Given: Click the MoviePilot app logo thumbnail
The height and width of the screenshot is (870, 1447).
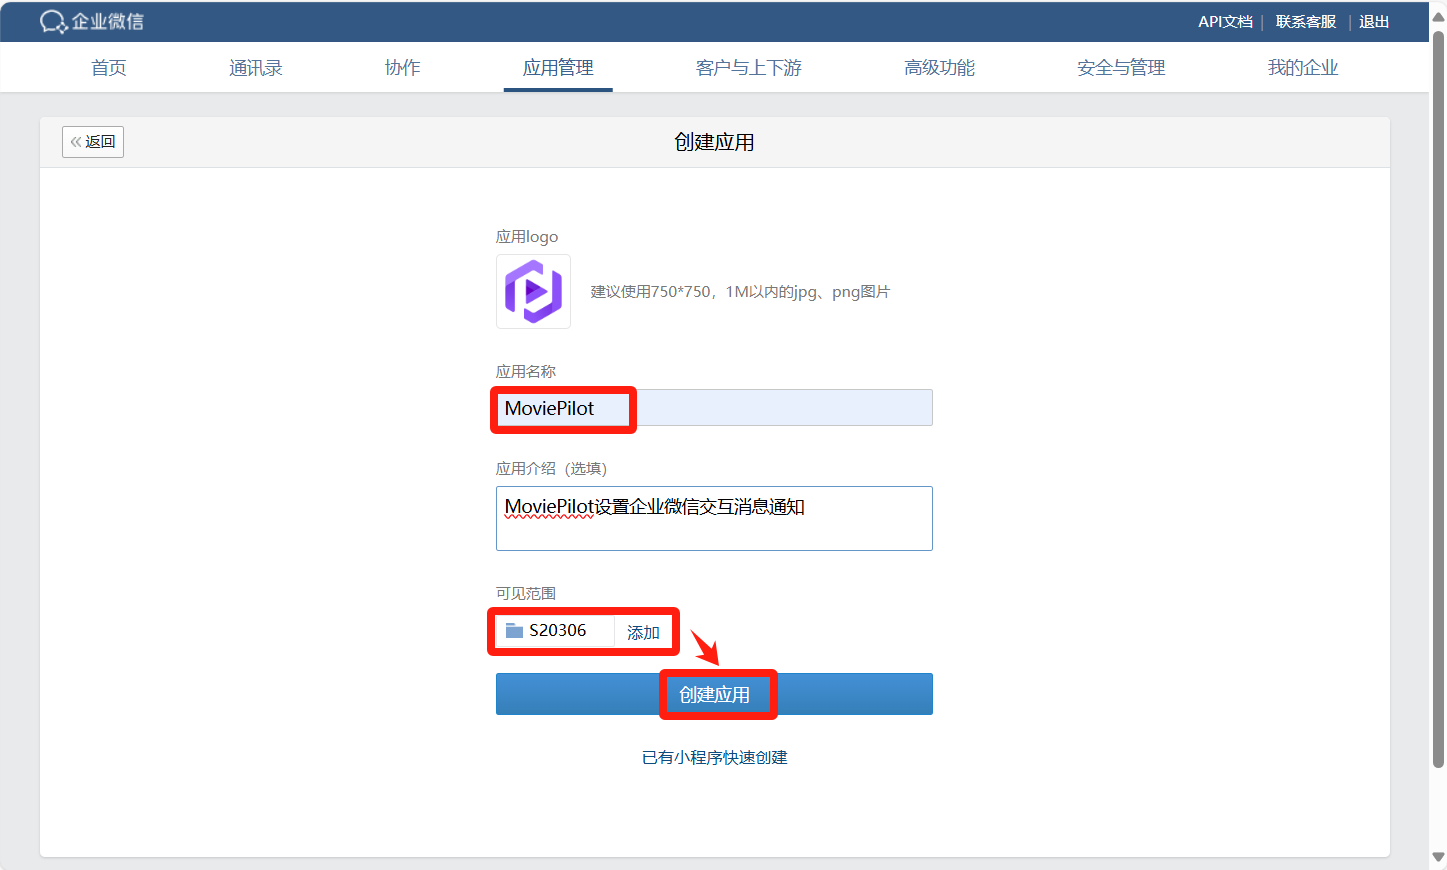Looking at the screenshot, I should point(533,291).
